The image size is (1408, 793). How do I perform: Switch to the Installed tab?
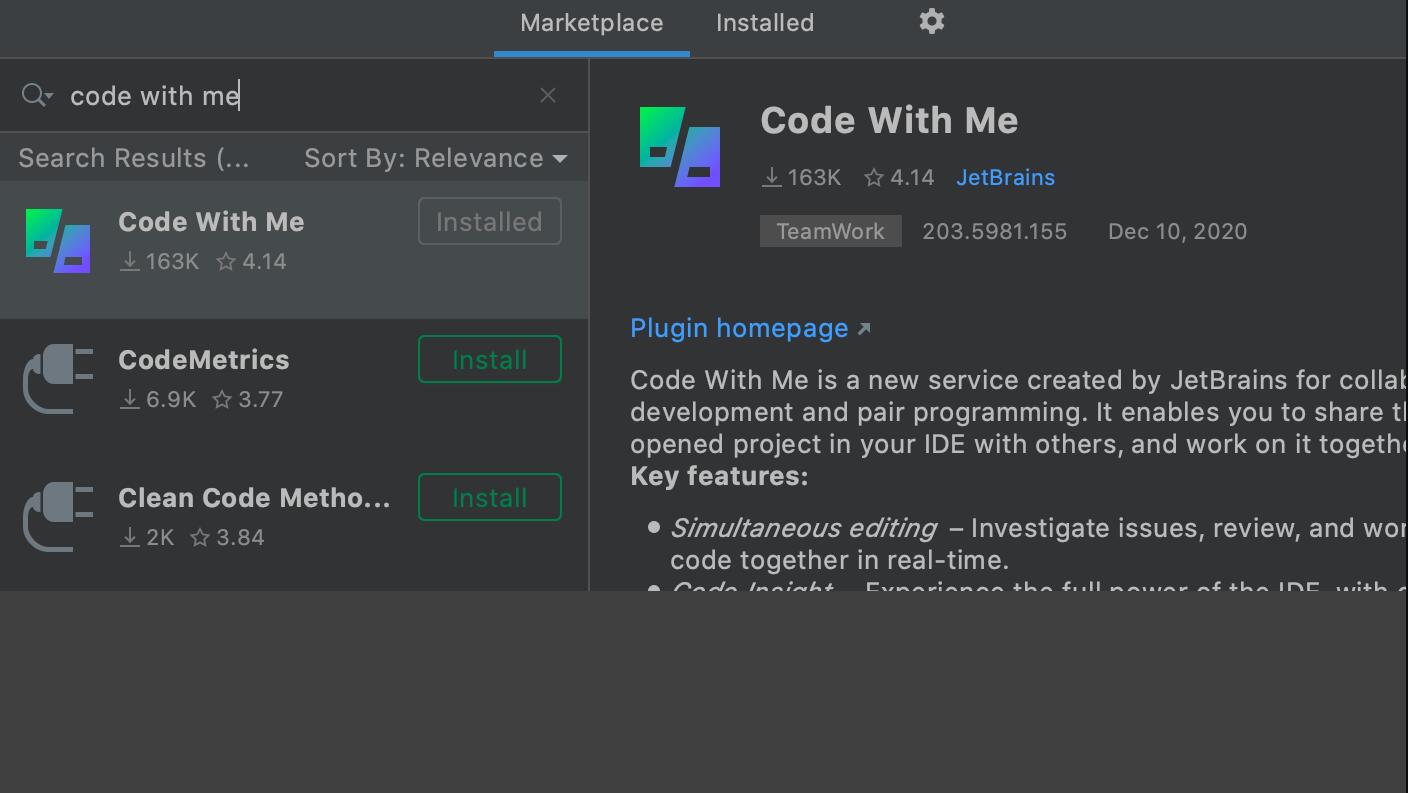click(x=765, y=23)
